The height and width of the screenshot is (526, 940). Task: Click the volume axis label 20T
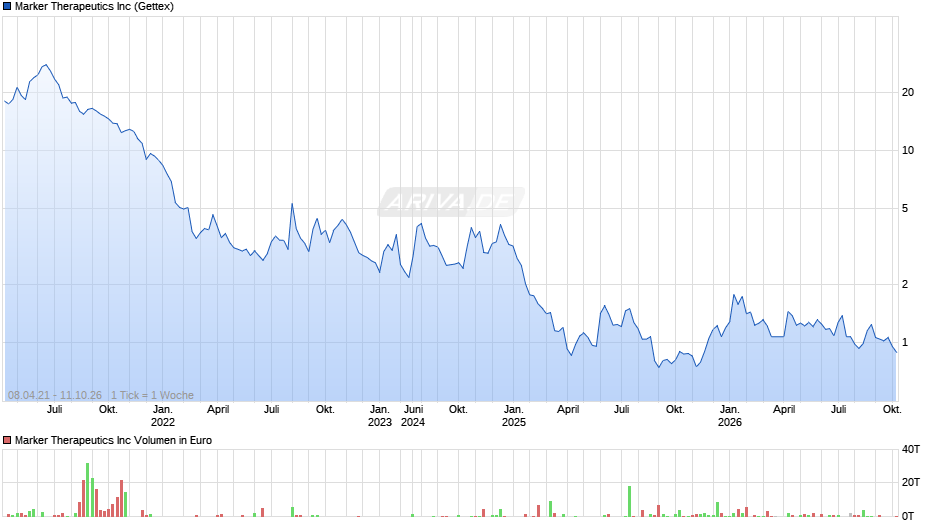(x=911, y=482)
